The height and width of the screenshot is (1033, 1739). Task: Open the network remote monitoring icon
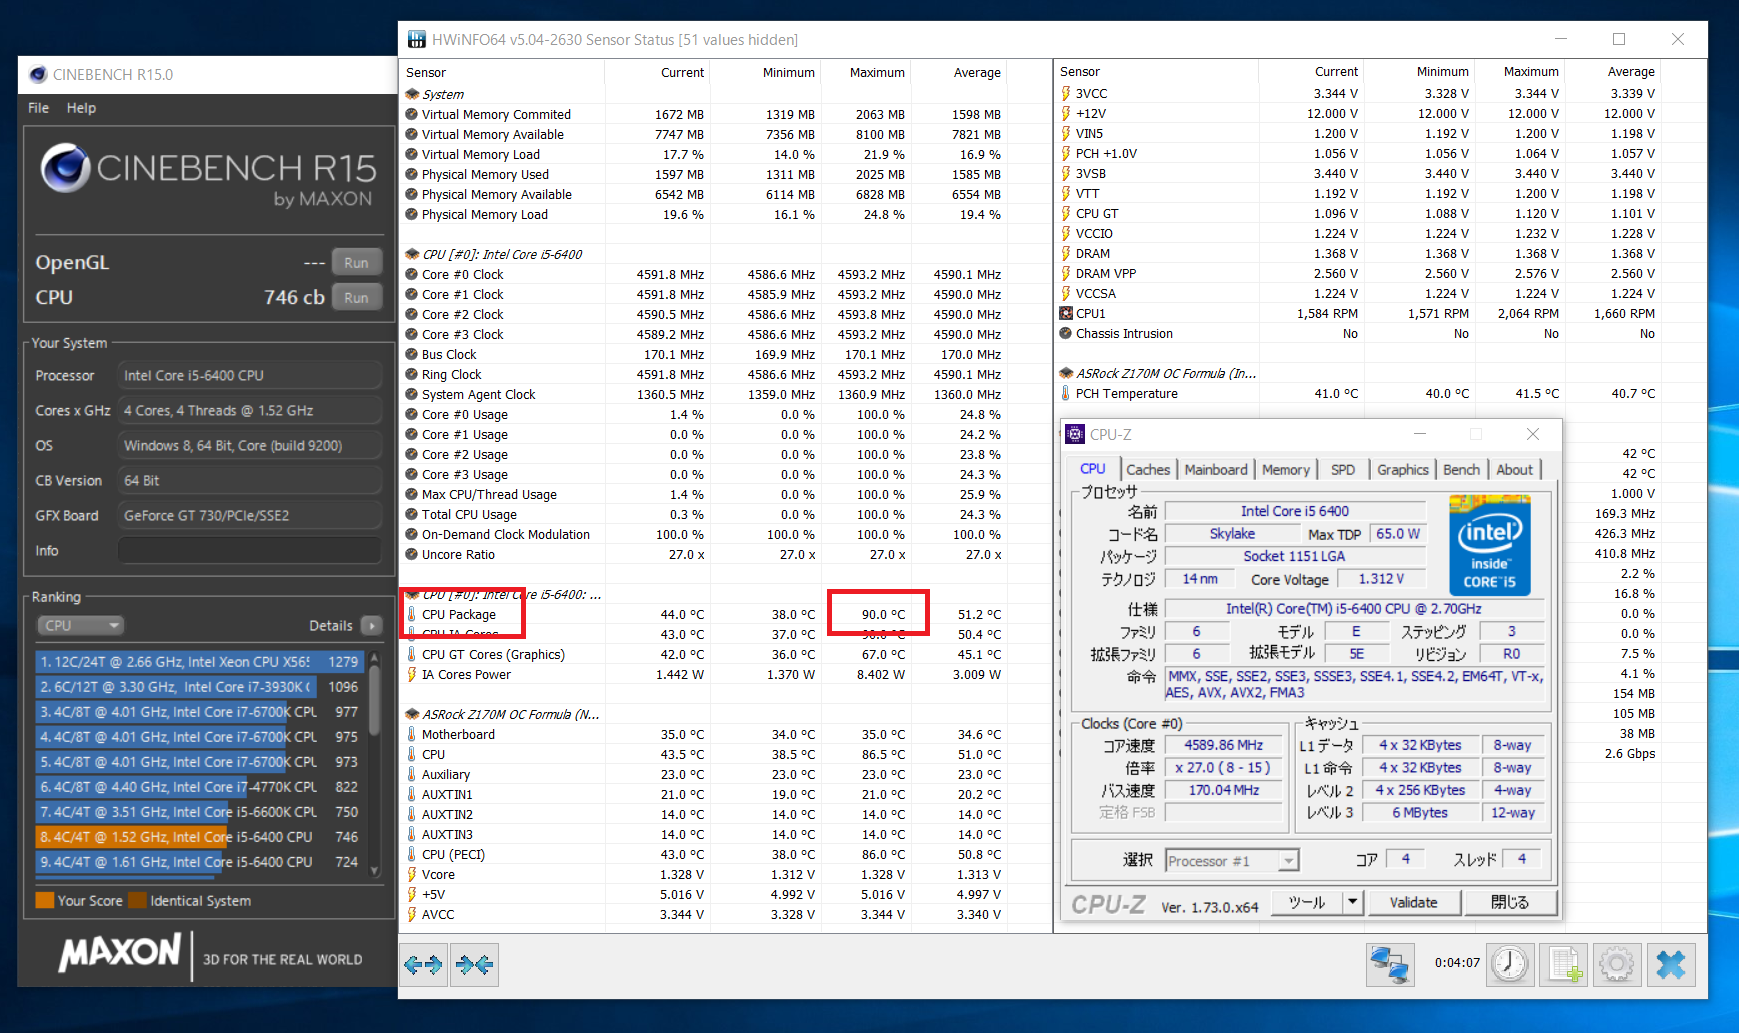click(x=1390, y=965)
